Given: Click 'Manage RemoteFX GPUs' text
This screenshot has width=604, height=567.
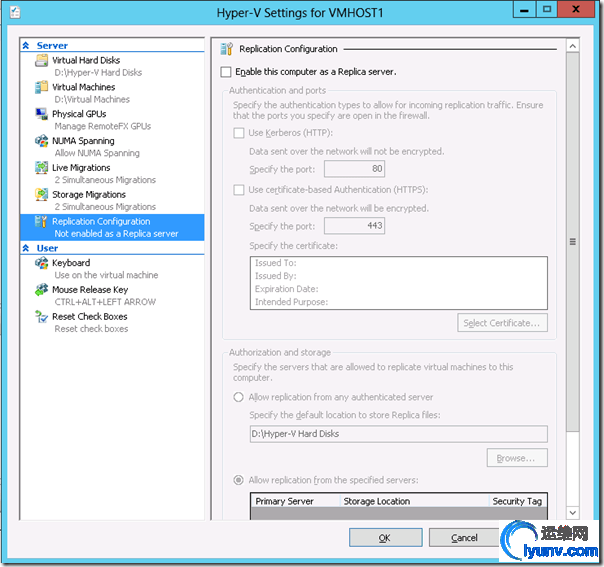Looking at the screenshot, I should click(103, 126).
